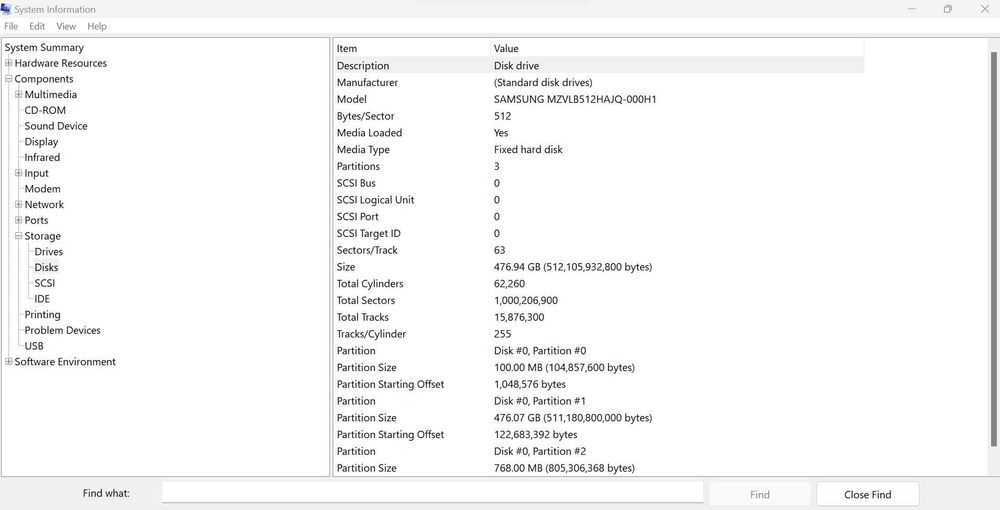Click the SAMSUNG MZVLB512HAJQ-000H1 model value
Image resolution: width=1000 pixels, height=510 pixels.
pyautogui.click(x=575, y=99)
